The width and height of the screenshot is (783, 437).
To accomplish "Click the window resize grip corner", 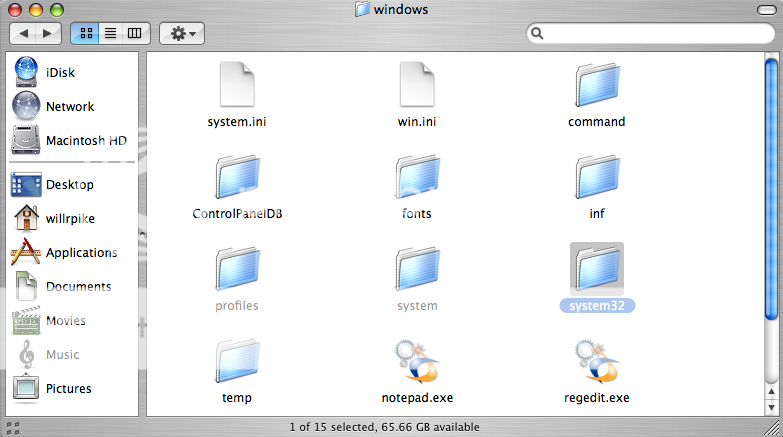I will point(774,428).
